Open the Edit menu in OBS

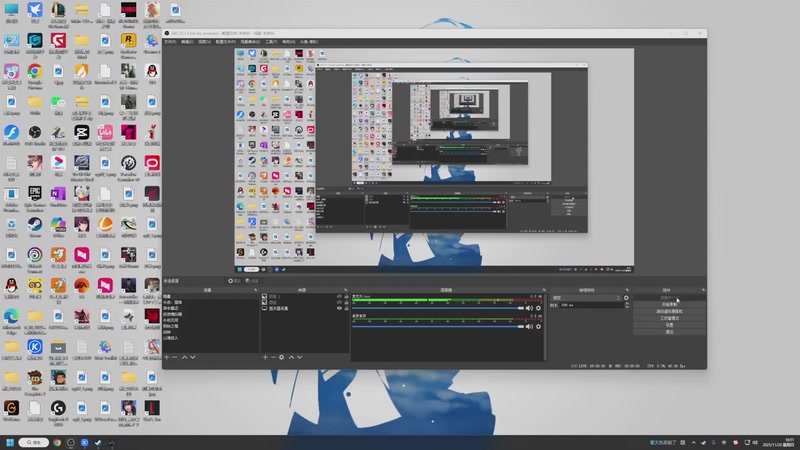click(187, 42)
